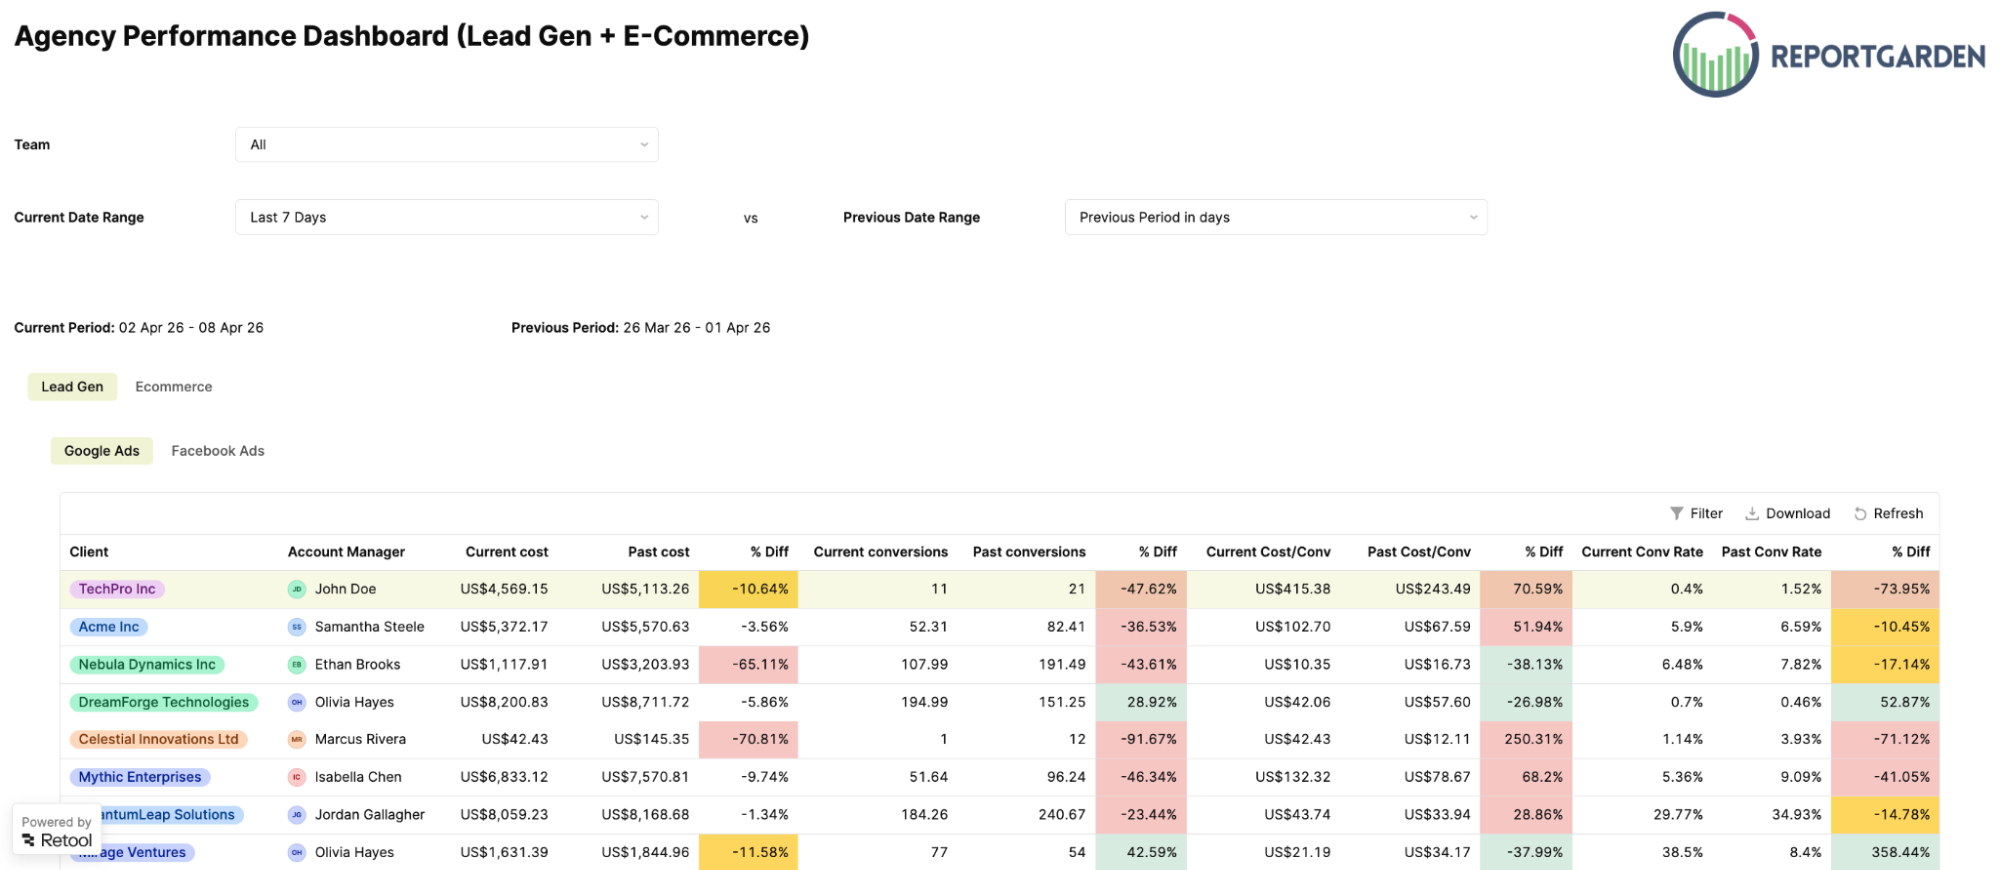Click the TechPro Inc client tag

pos(117,589)
